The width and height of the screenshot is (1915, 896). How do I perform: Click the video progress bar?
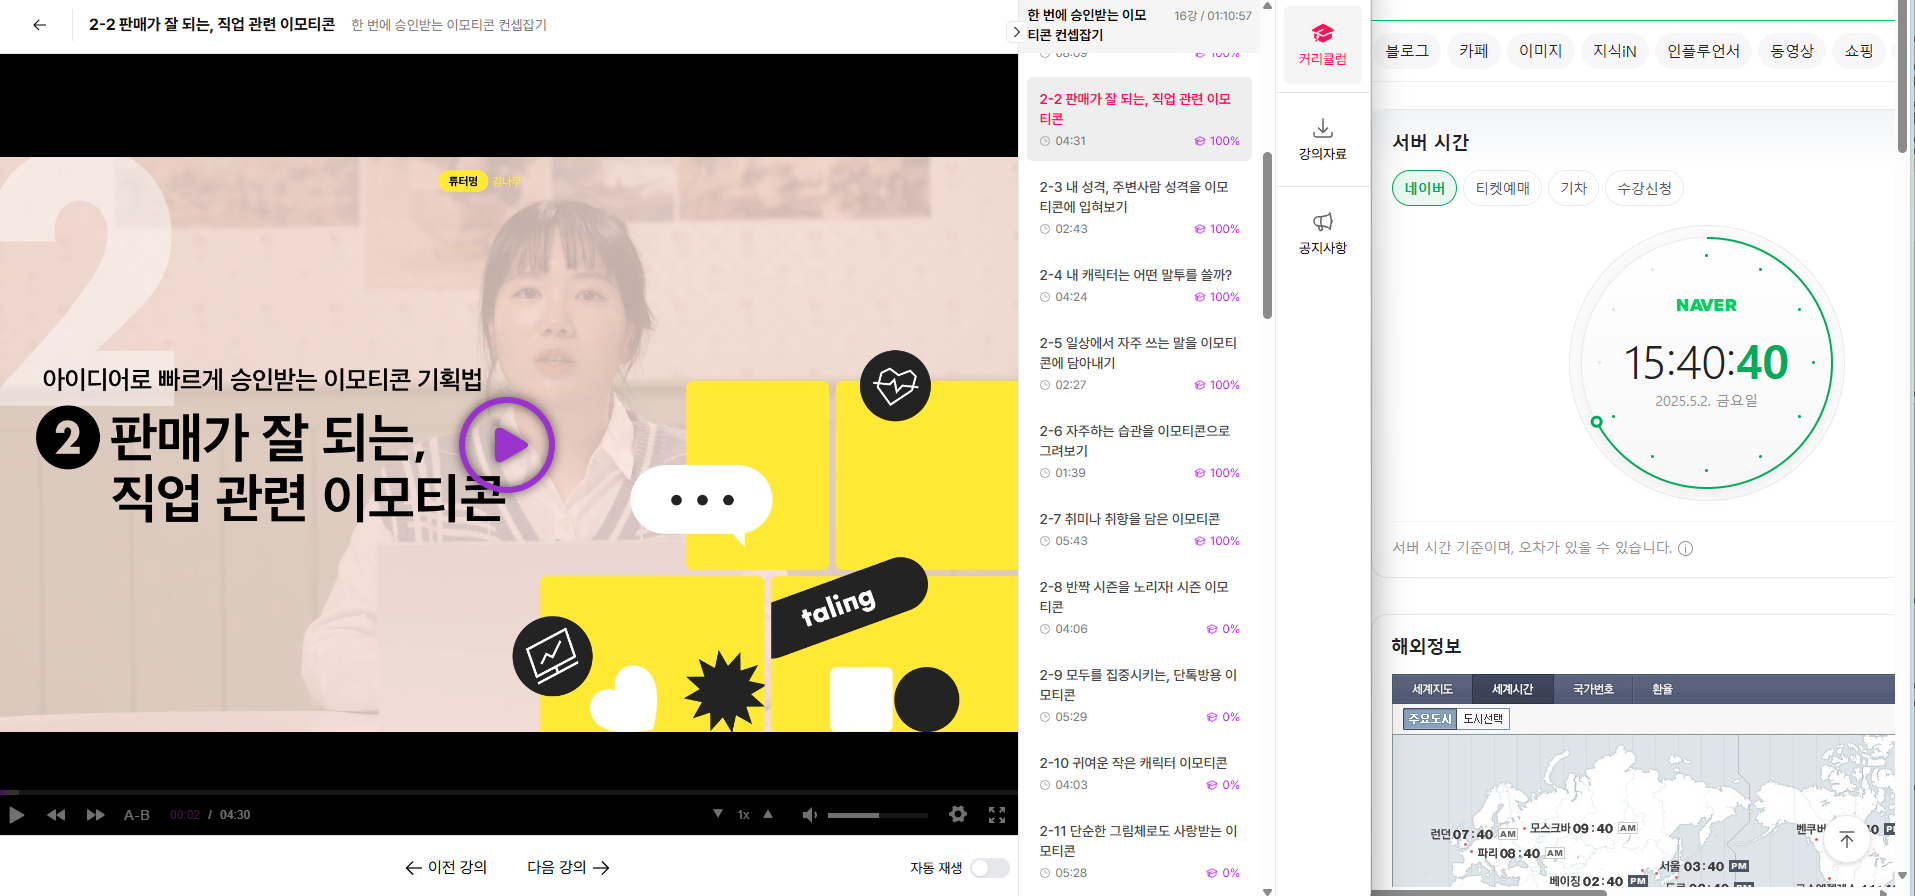tap(509, 792)
